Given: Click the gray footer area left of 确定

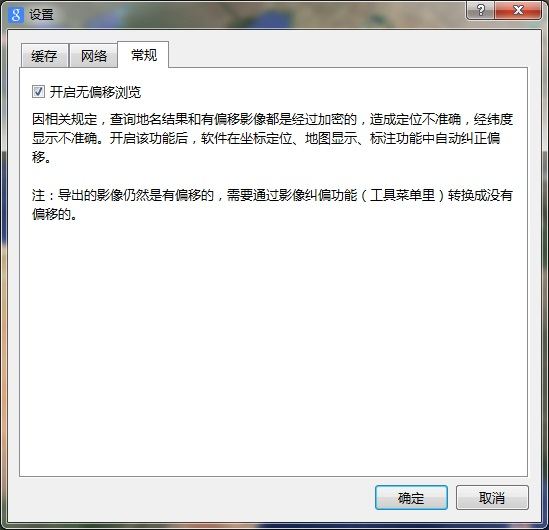Looking at the screenshot, I should tap(189, 497).
